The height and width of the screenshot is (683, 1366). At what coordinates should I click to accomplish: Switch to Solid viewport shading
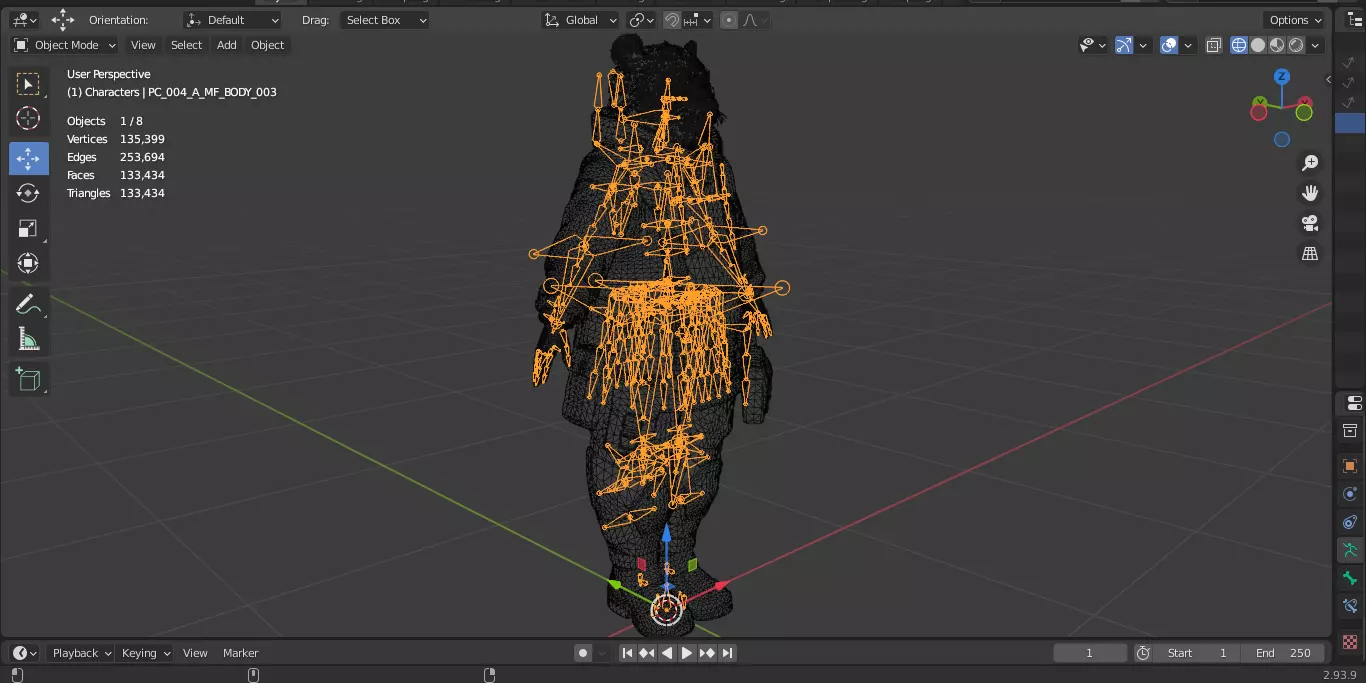(x=1258, y=45)
